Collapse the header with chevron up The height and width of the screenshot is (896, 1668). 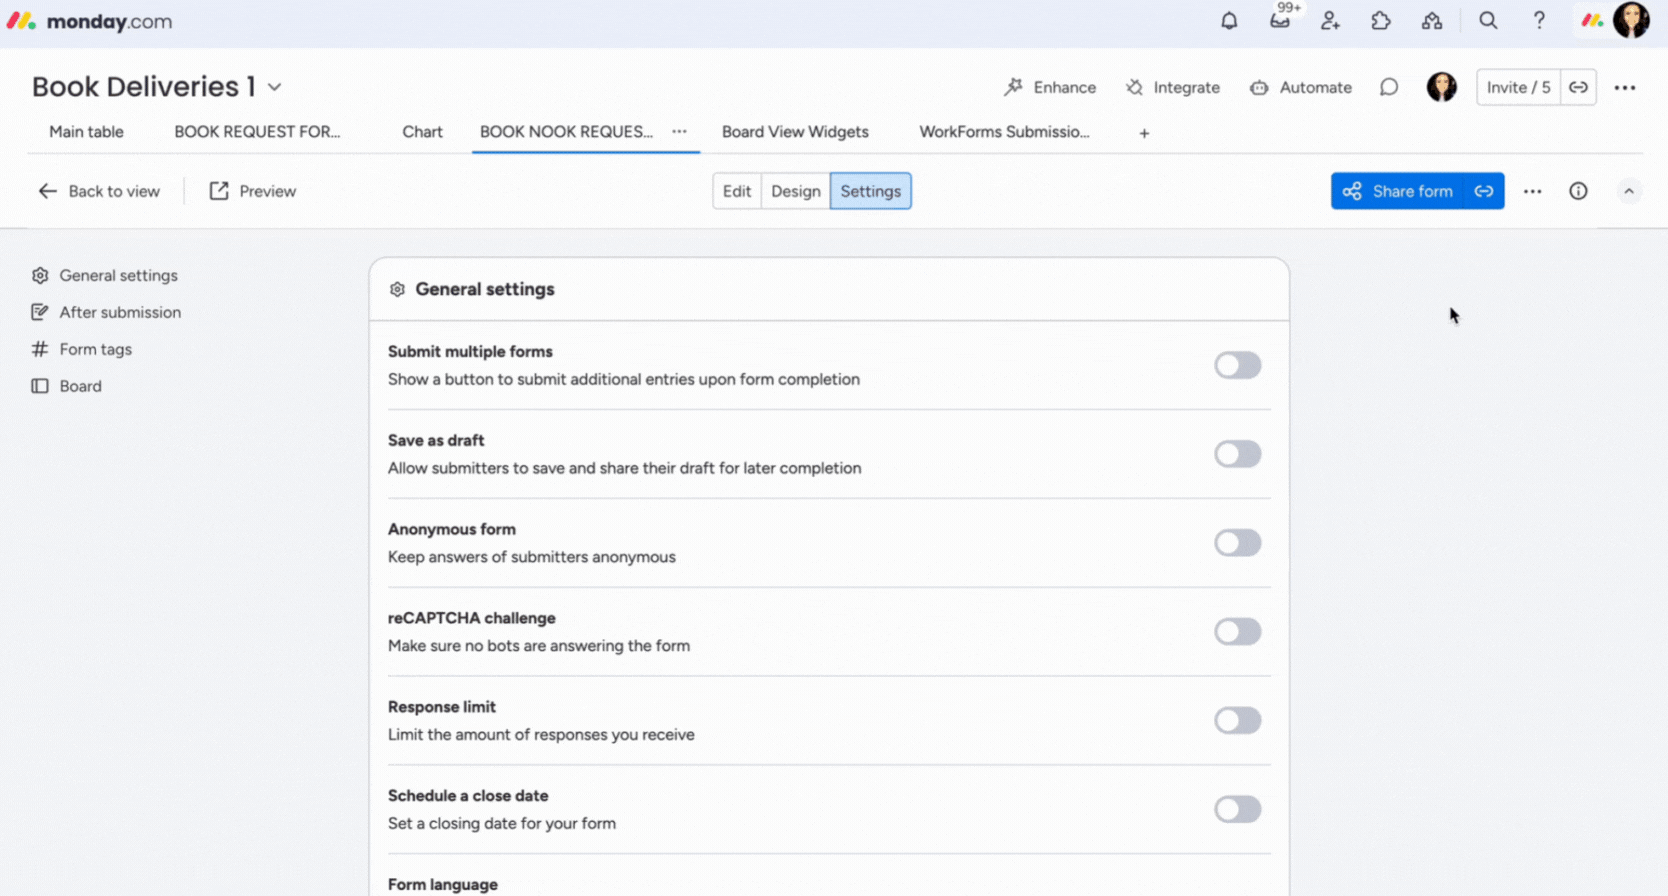click(1629, 191)
